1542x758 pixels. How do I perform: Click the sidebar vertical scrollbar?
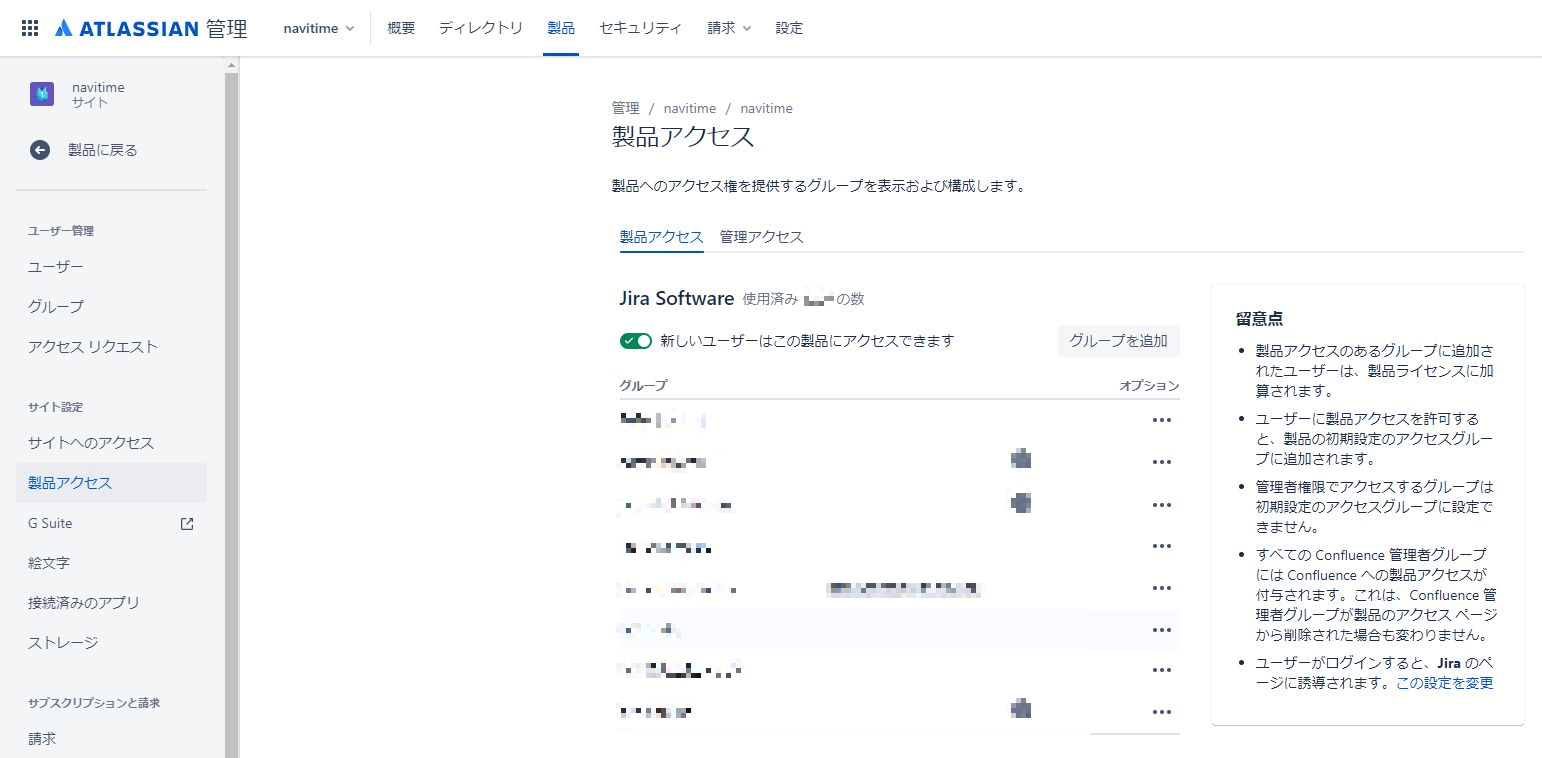[x=232, y=400]
